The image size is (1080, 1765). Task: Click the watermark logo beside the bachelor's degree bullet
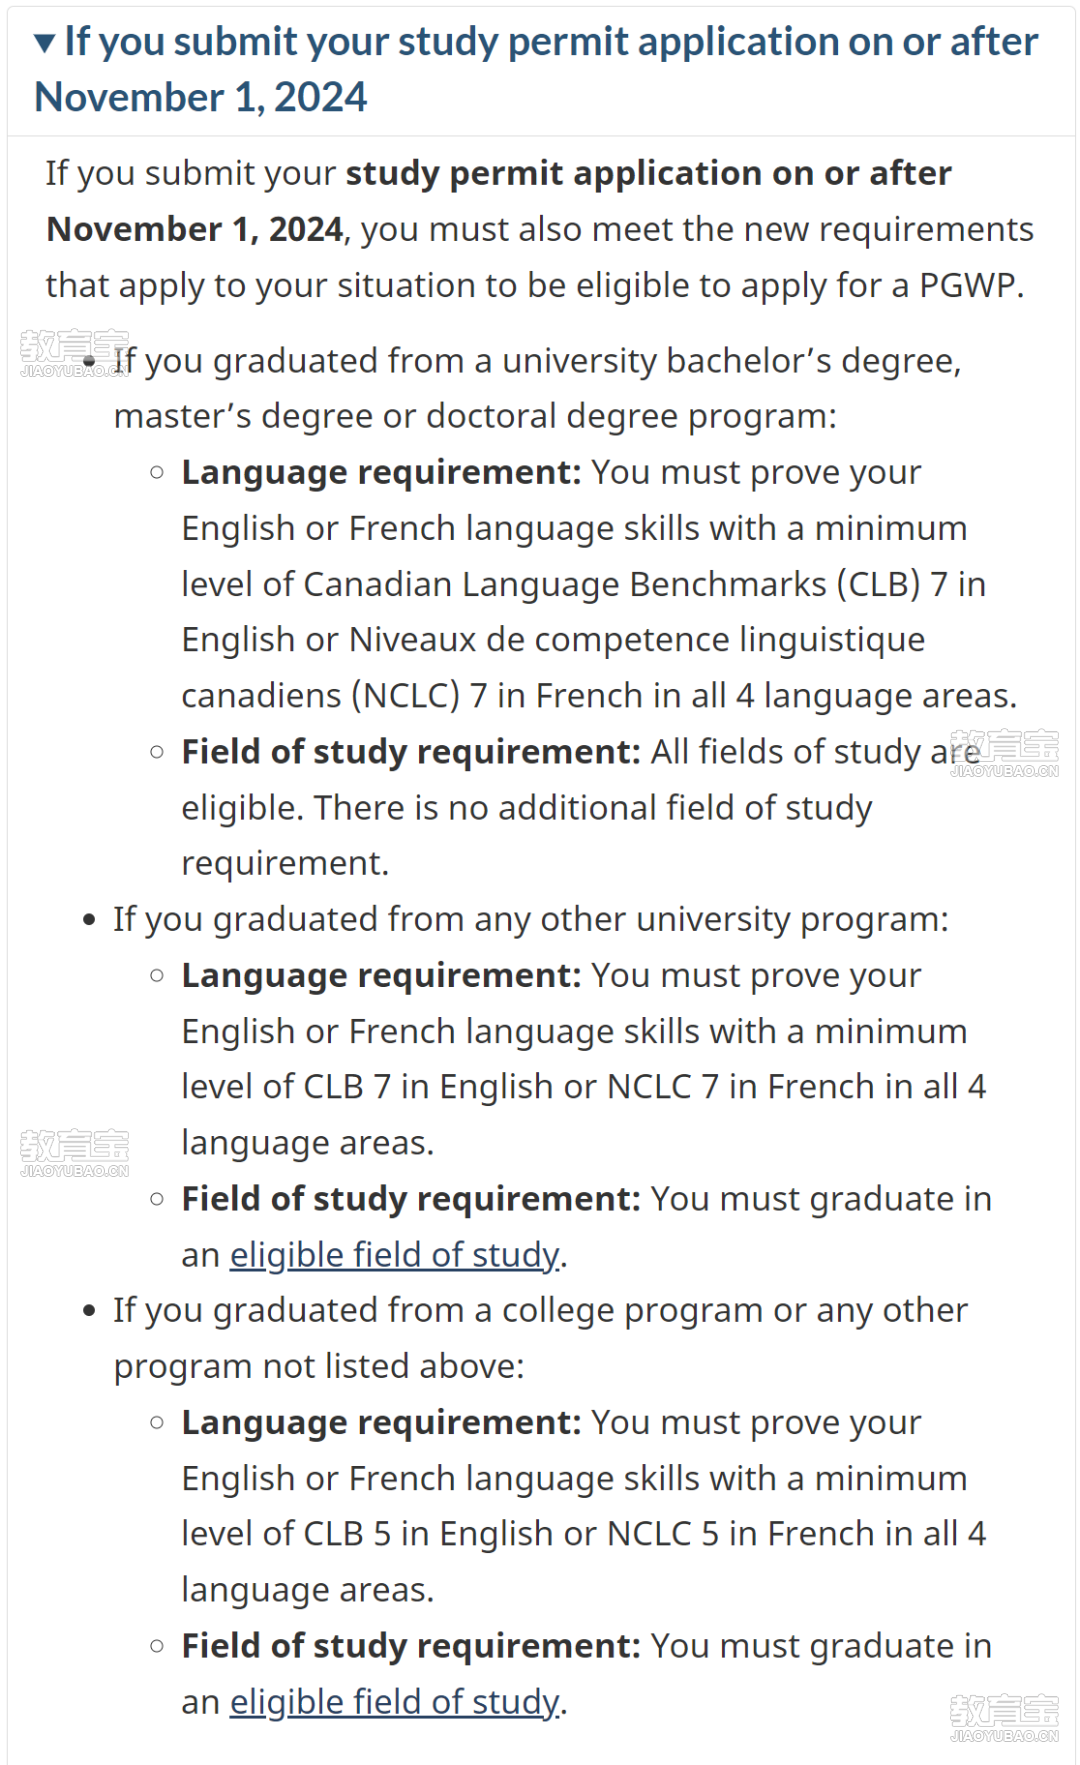[74, 354]
